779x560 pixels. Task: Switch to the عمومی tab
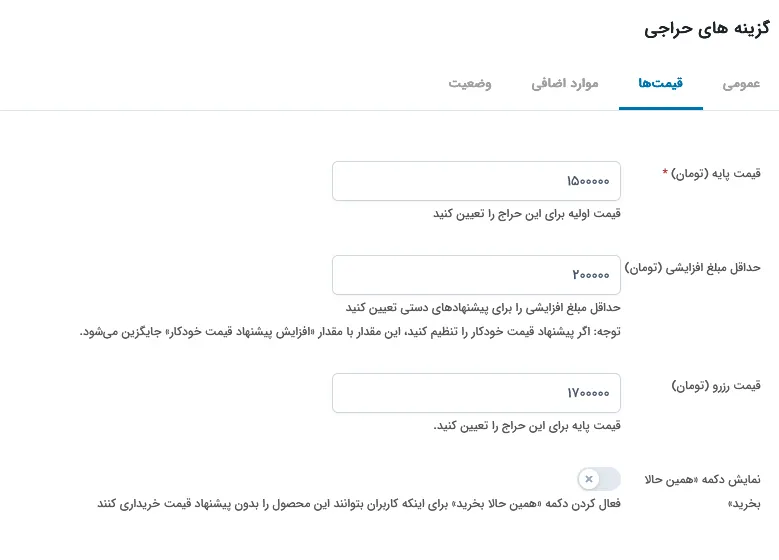click(741, 83)
